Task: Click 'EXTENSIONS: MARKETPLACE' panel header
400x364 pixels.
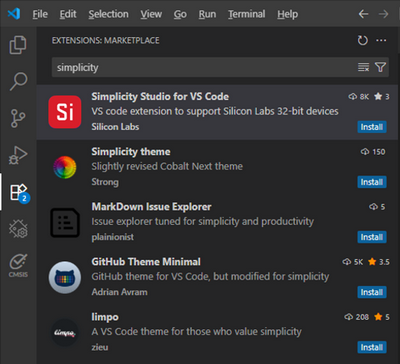Action: point(106,41)
